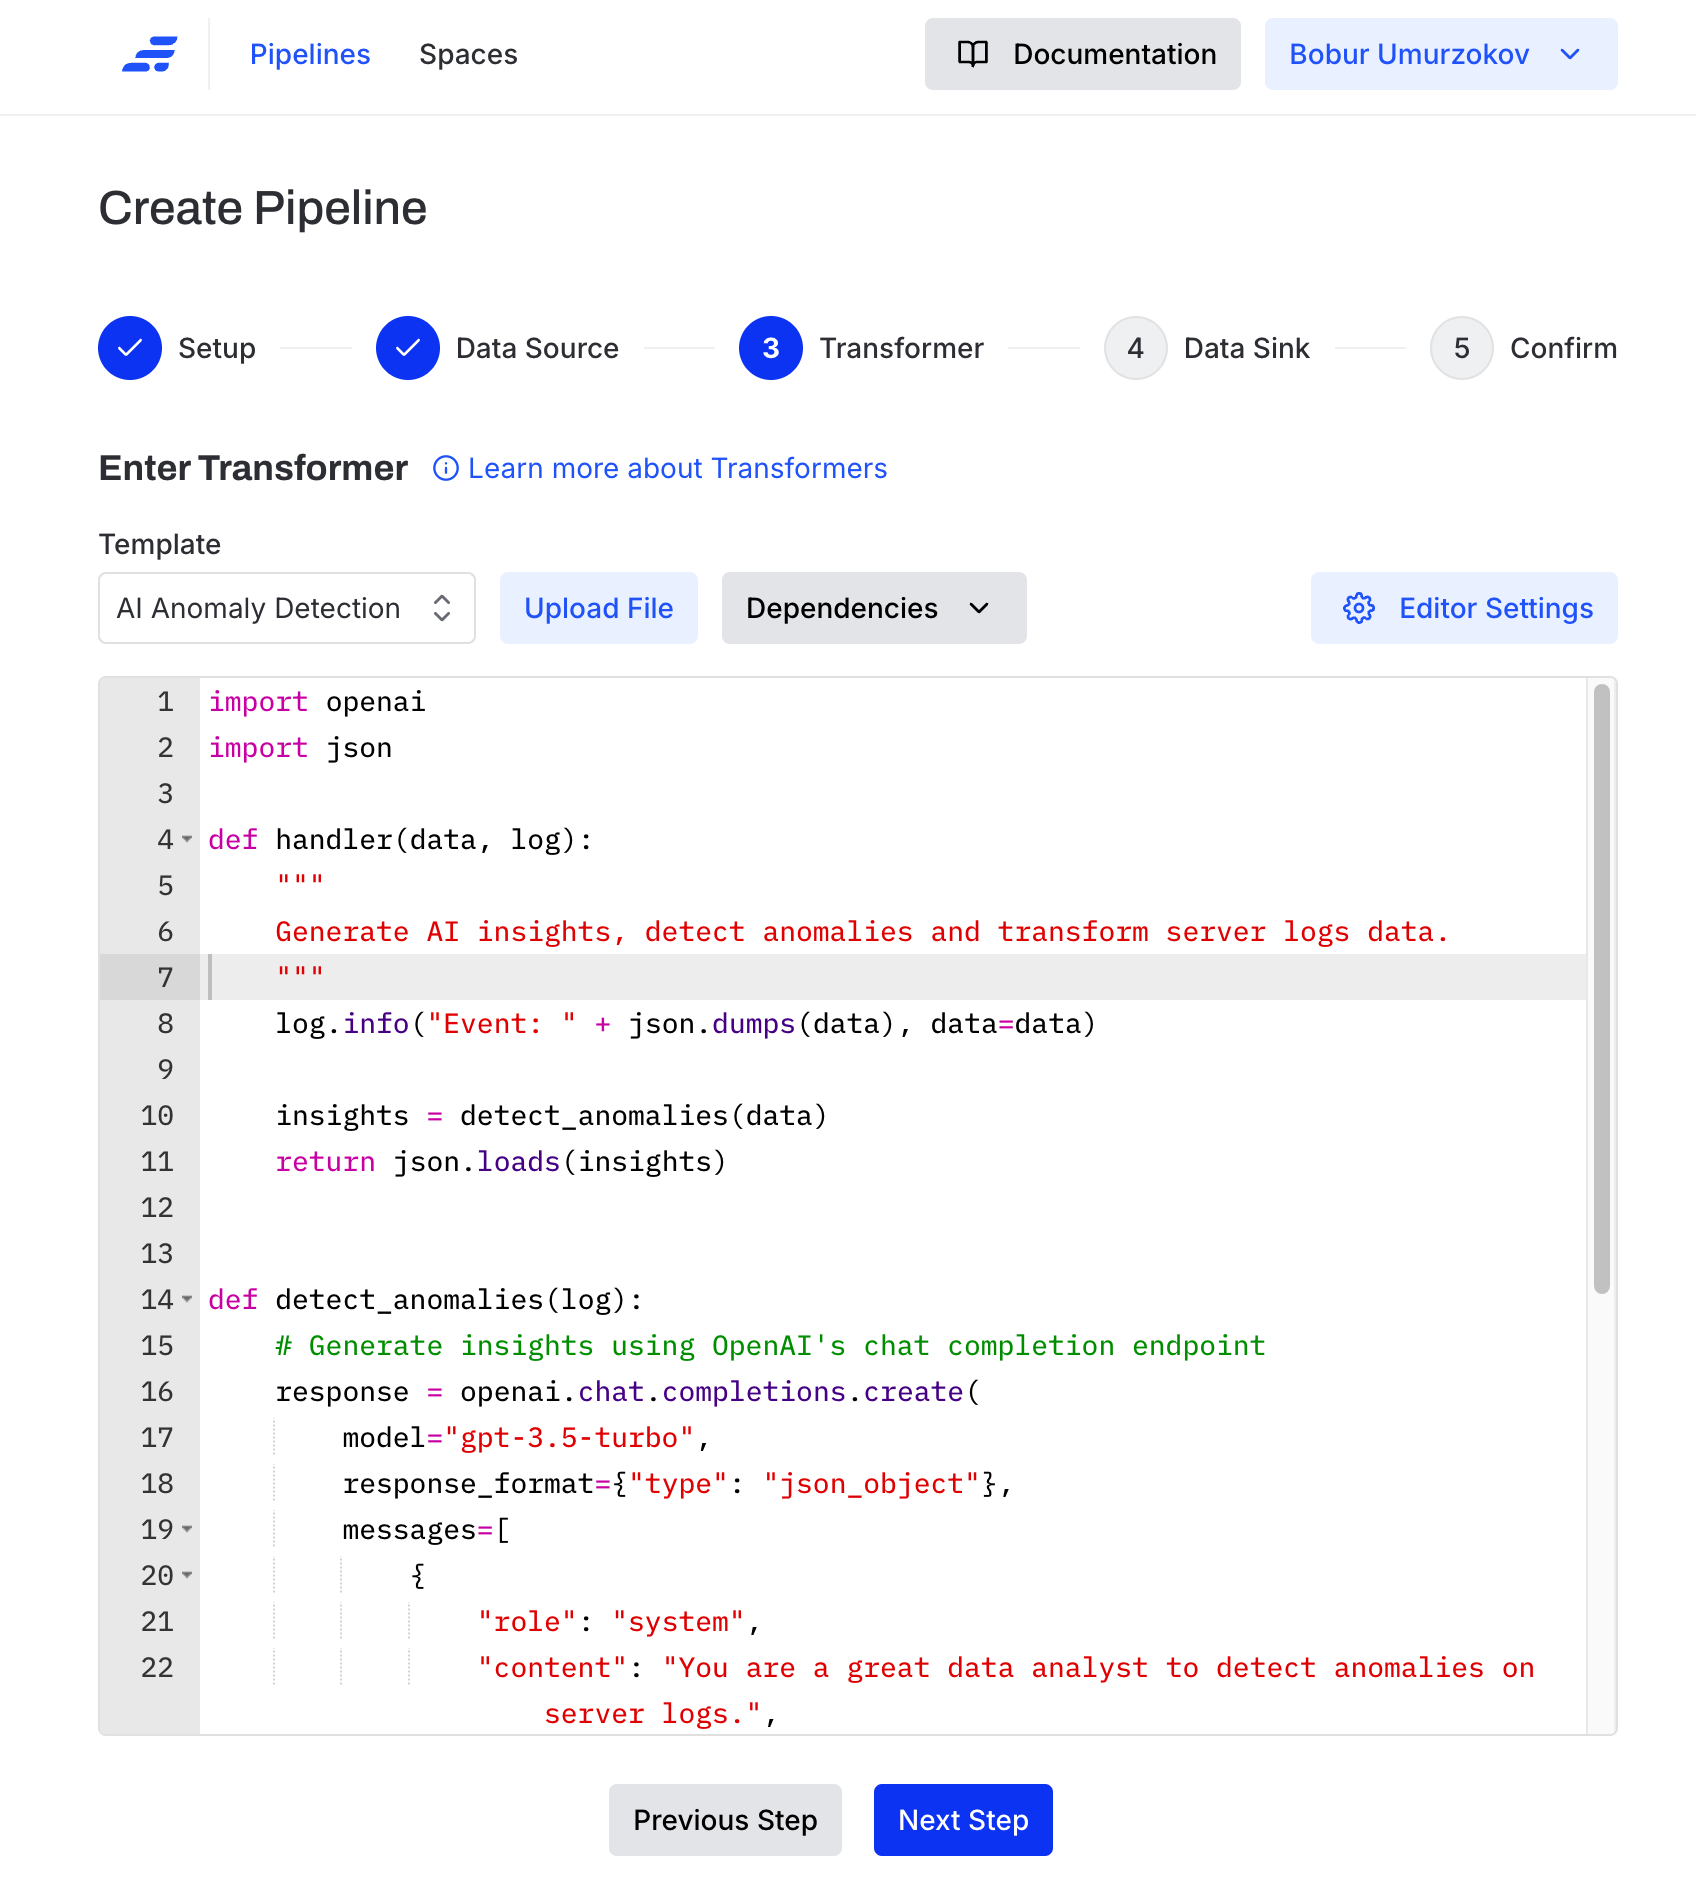Click the Enter Transformer heading
The image size is (1696, 1900).
click(253, 468)
